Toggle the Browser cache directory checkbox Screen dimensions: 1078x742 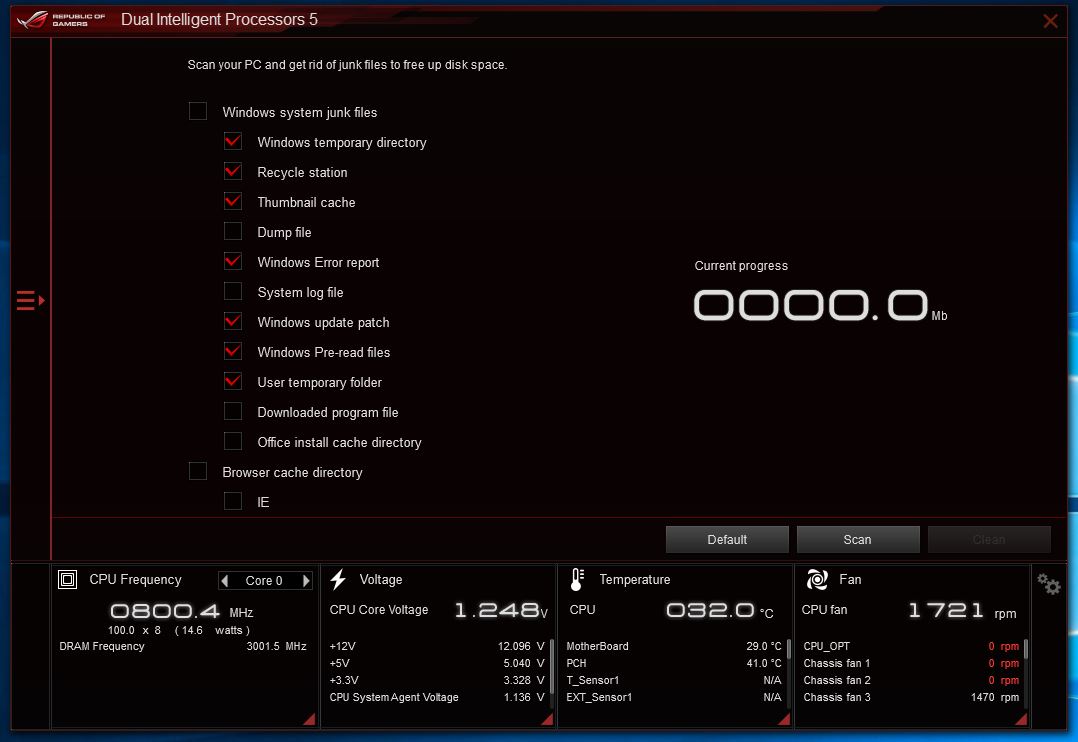(198, 472)
